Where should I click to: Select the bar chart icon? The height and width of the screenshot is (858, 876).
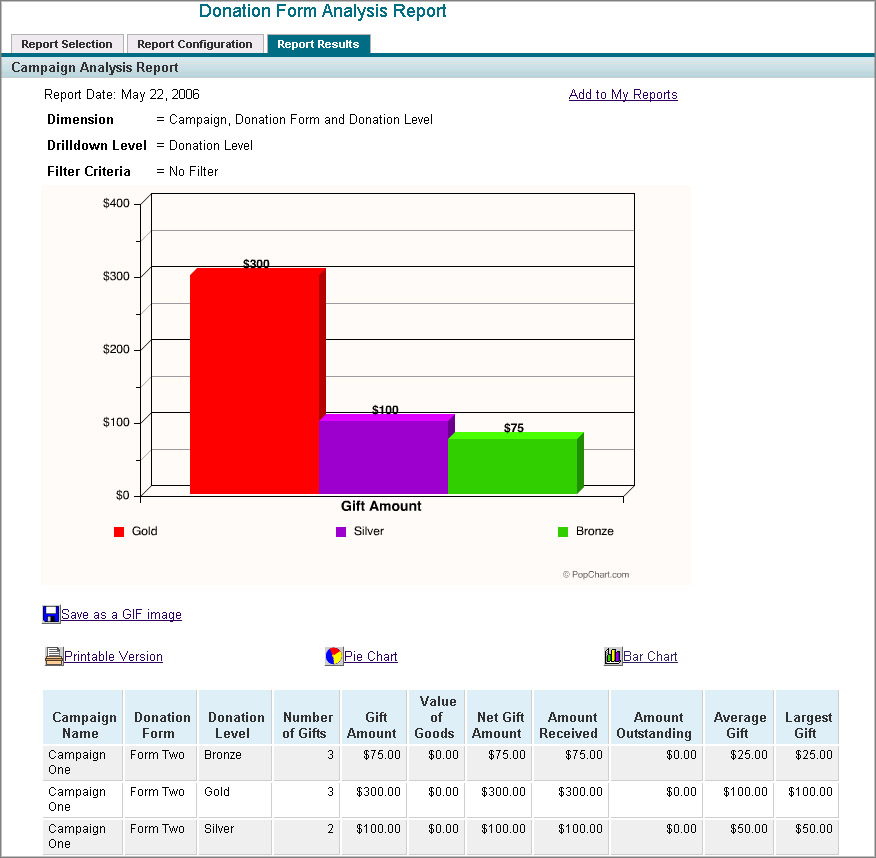614,655
